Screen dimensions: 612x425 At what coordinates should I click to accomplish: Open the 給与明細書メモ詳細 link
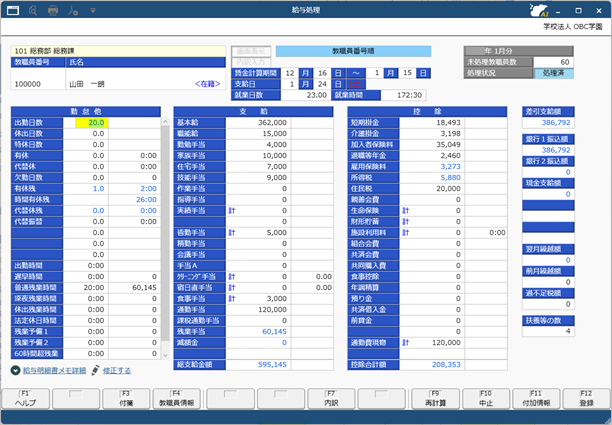[54, 370]
